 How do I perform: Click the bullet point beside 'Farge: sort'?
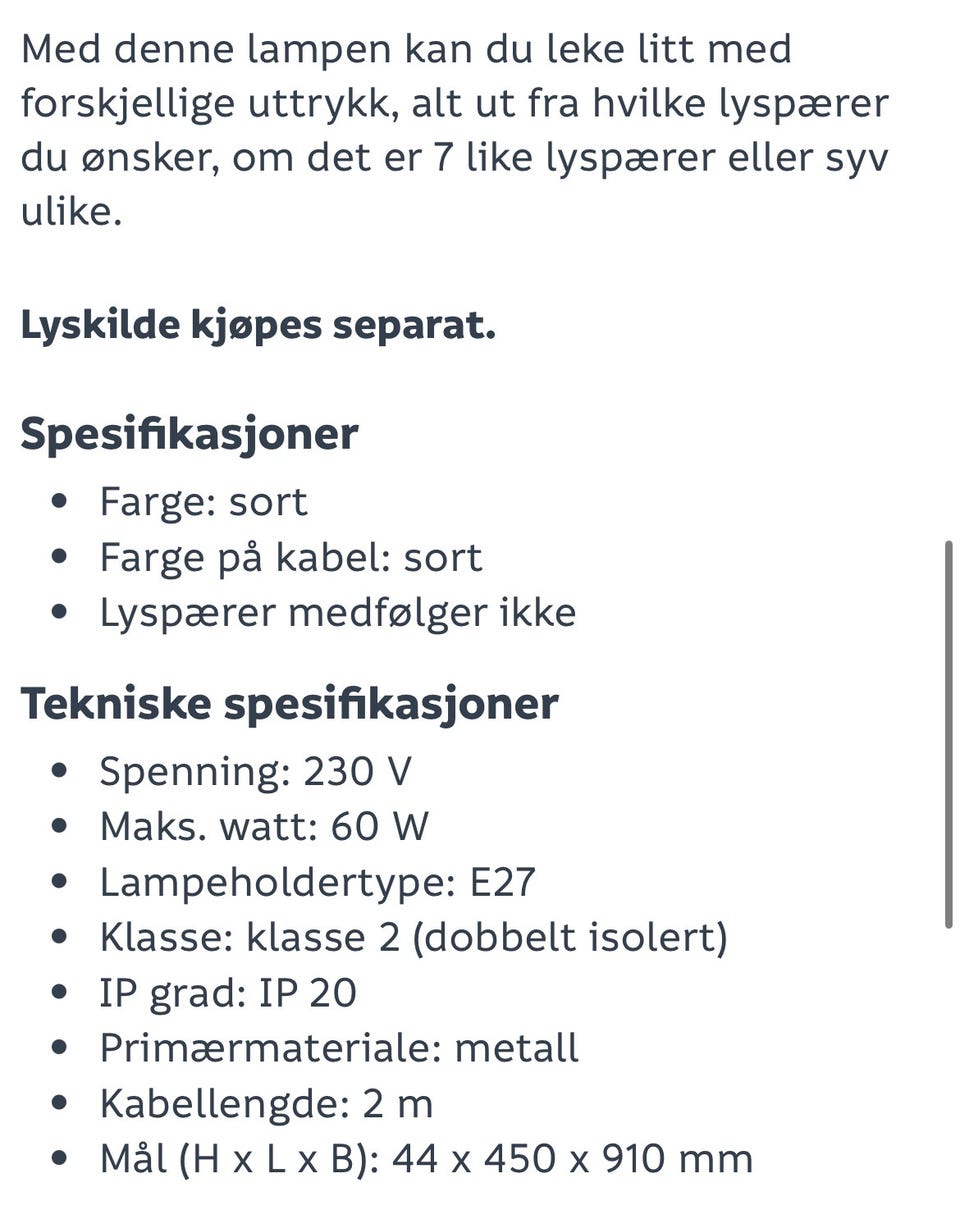pos(62,501)
